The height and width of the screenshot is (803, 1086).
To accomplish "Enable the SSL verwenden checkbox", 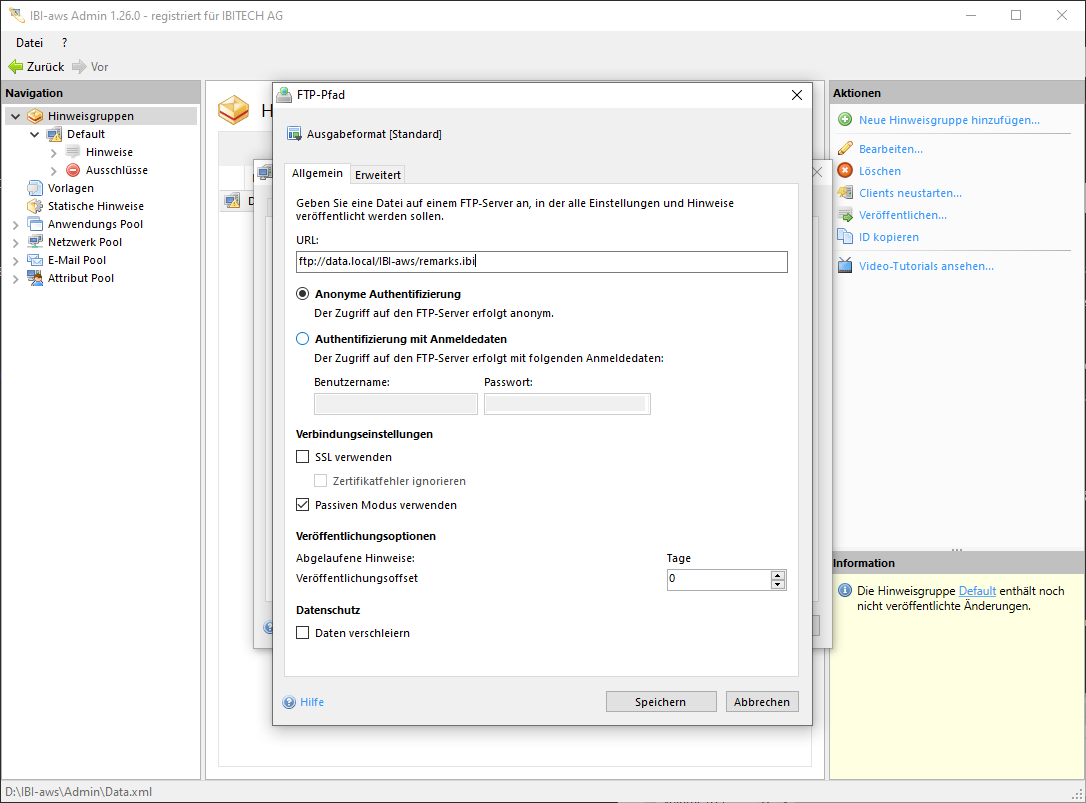I will [x=303, y=457].
